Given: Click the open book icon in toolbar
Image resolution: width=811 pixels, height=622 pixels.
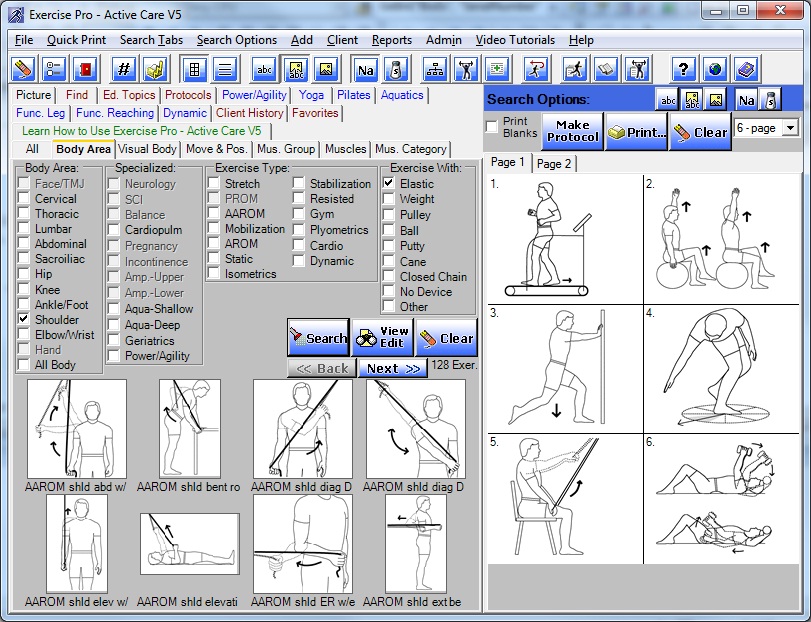Looking at the screenshot, I should [x=606, y=69].
